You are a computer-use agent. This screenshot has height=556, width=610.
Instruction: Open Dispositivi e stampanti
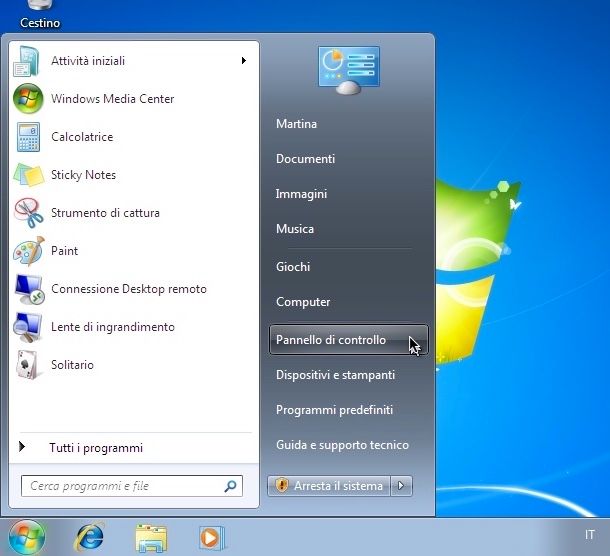pyautogui.click(x=335, y=375)
